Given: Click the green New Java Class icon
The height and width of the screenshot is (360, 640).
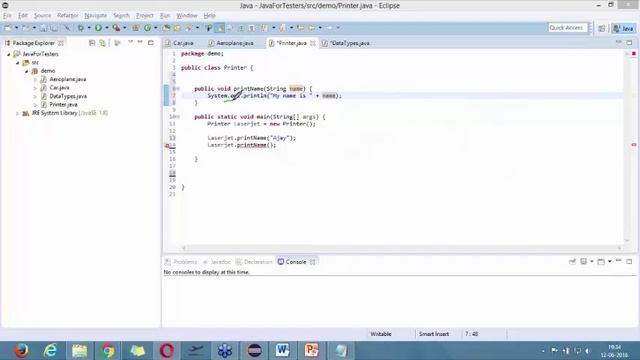Looking at the screenshot, I should click(x=147, y=28).
